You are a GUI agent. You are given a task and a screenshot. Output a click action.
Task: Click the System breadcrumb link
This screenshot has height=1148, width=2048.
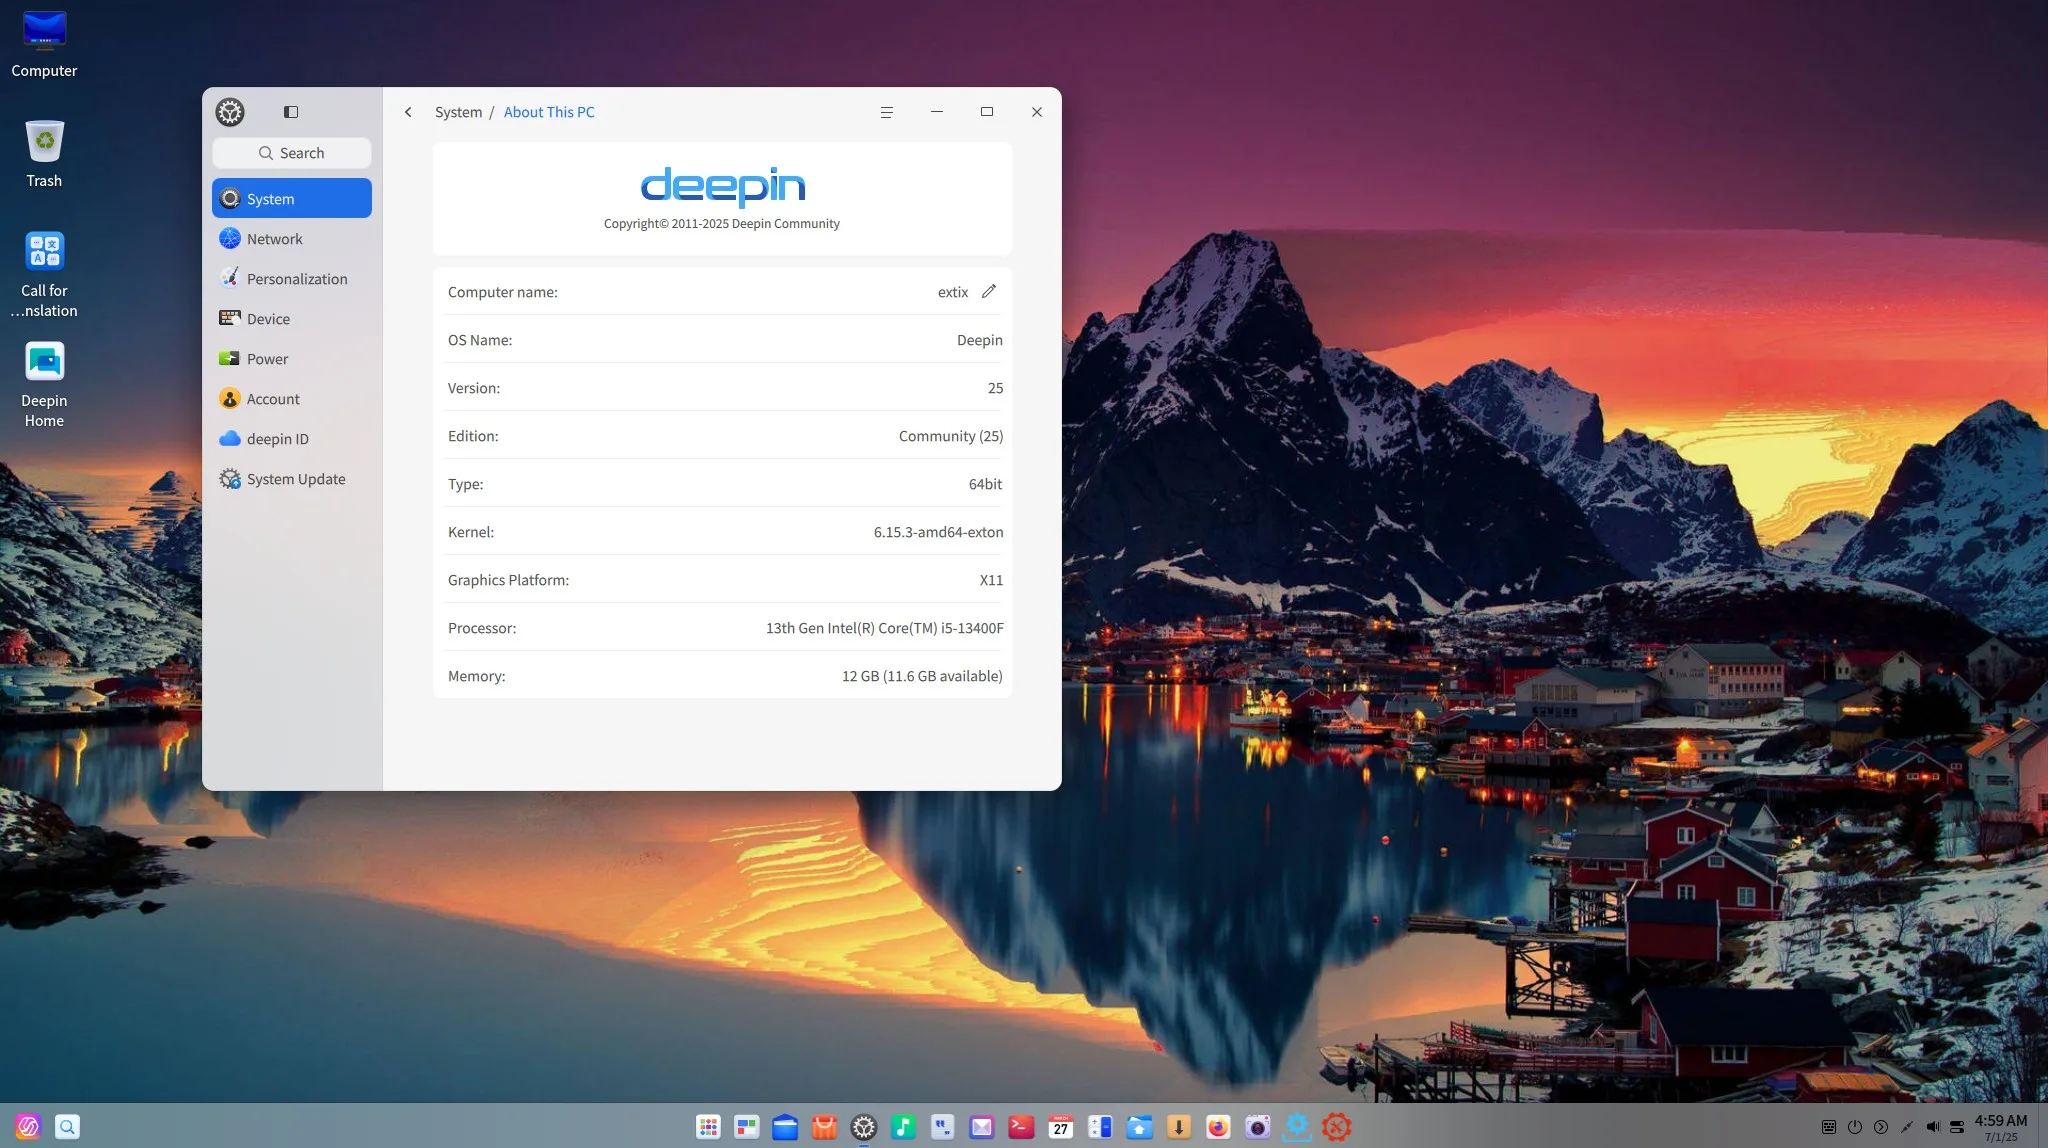(458, 112)
